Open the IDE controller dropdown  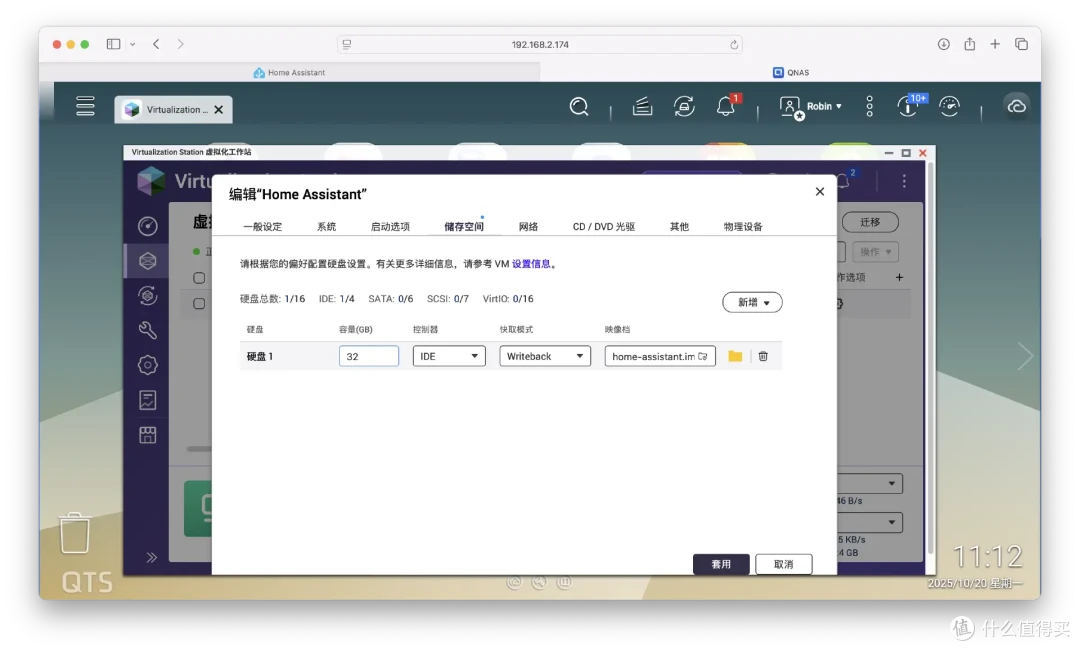pos(449,356)
